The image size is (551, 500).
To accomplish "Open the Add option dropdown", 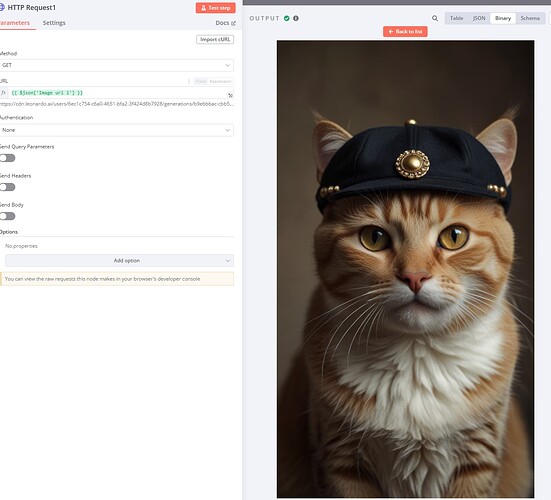I will point(119,261).
